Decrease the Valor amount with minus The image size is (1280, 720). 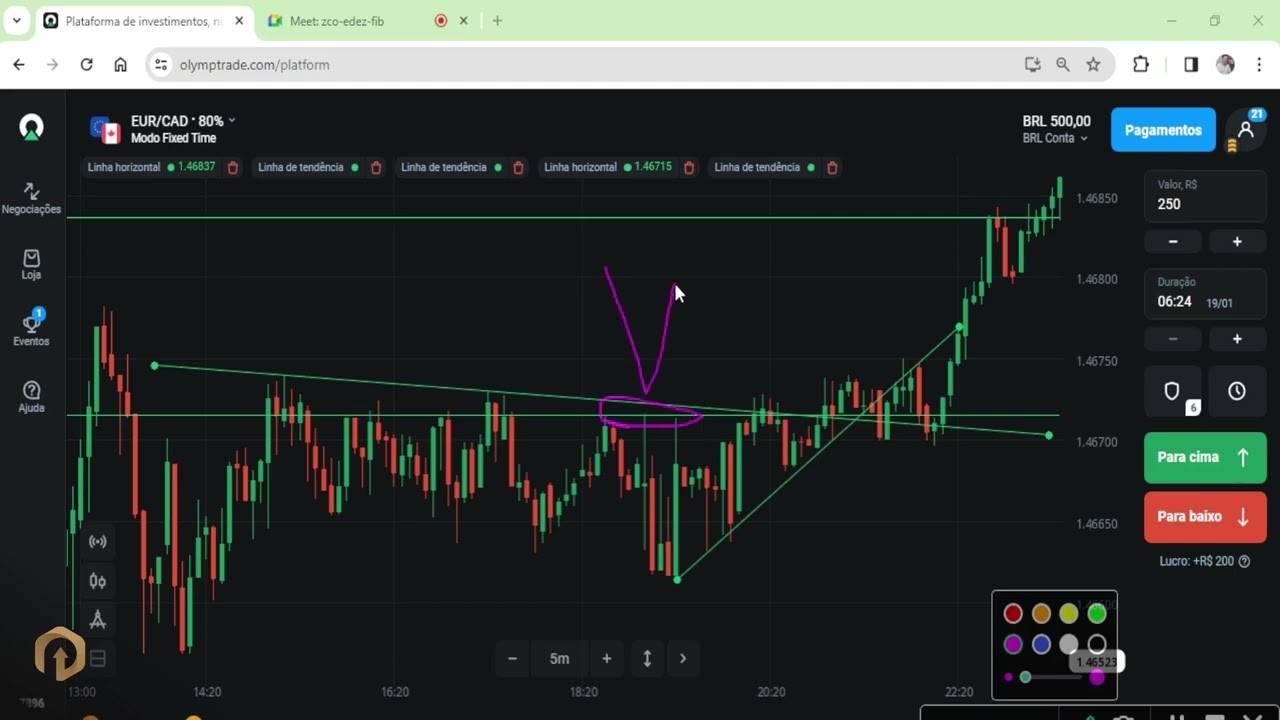[x=1173, y=242]
